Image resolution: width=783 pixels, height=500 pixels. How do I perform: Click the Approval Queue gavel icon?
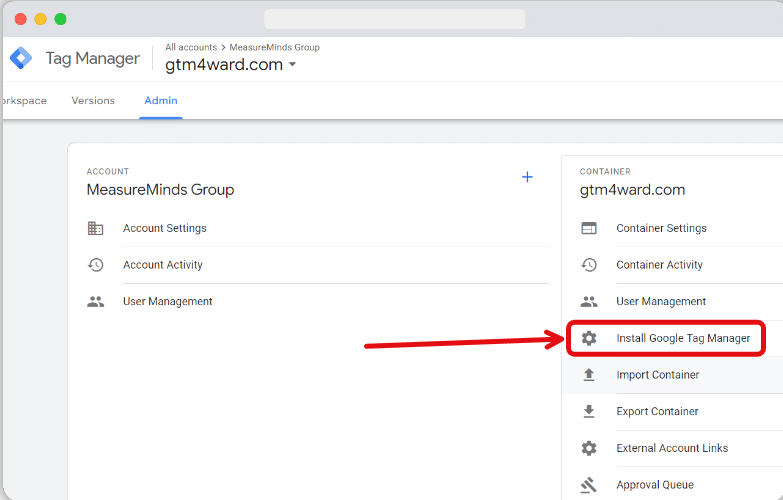click(589, 485)
